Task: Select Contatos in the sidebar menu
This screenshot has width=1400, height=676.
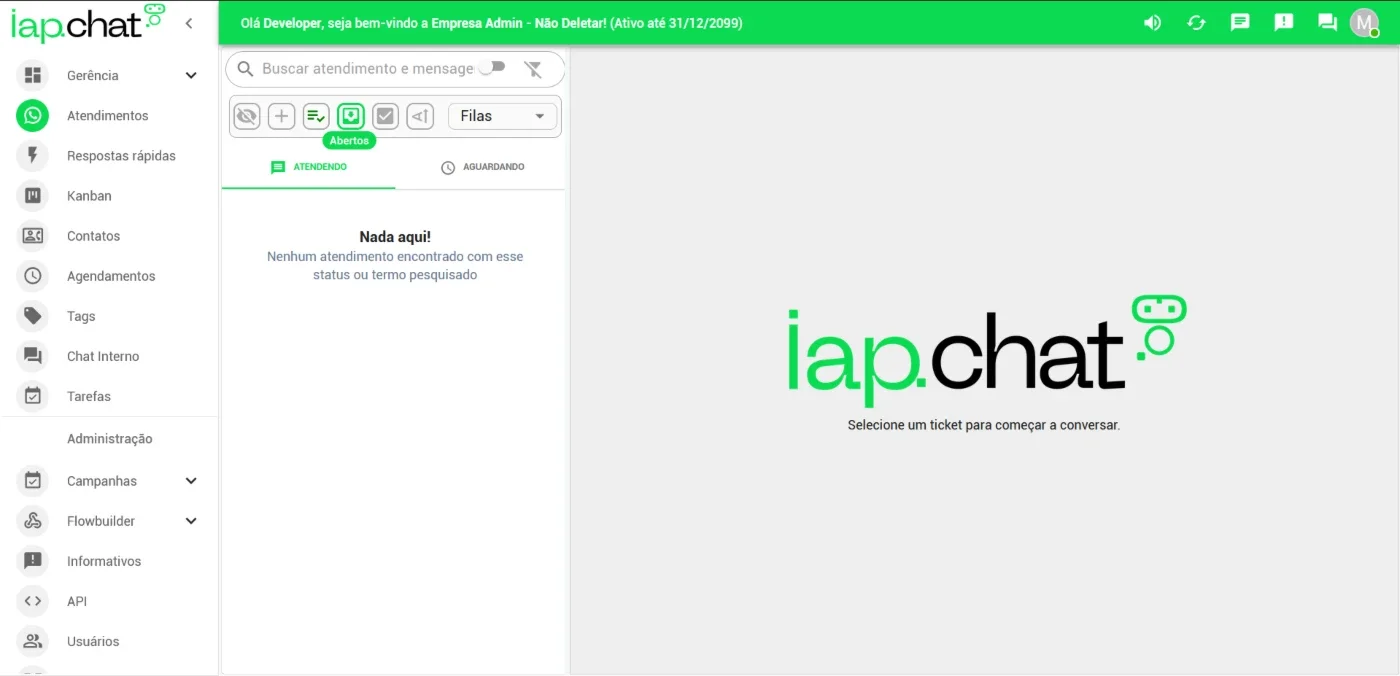Action: [93, 235]
